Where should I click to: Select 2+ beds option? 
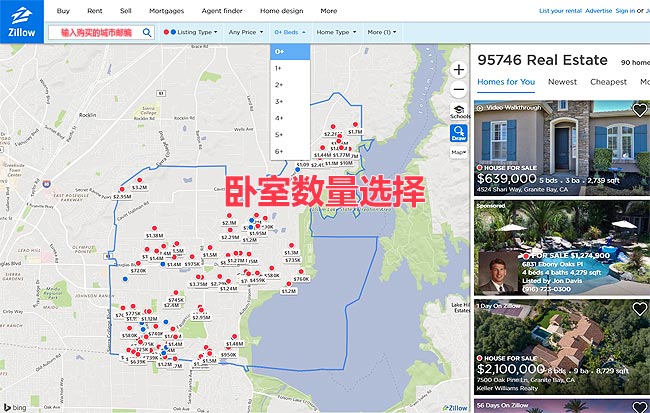(x=290, y=85)
